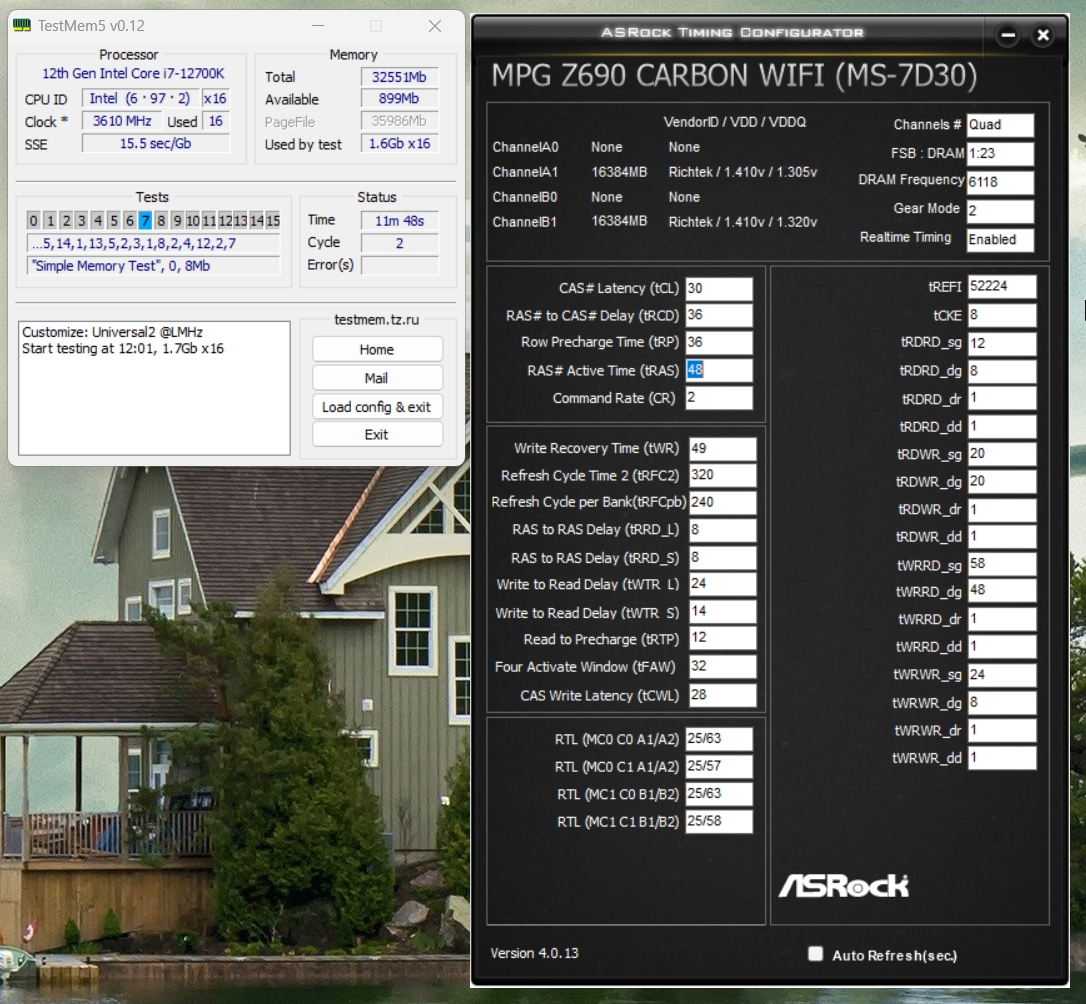Click the Refresh Cycle per Bank (tRFCpb) field

point(722,502)
